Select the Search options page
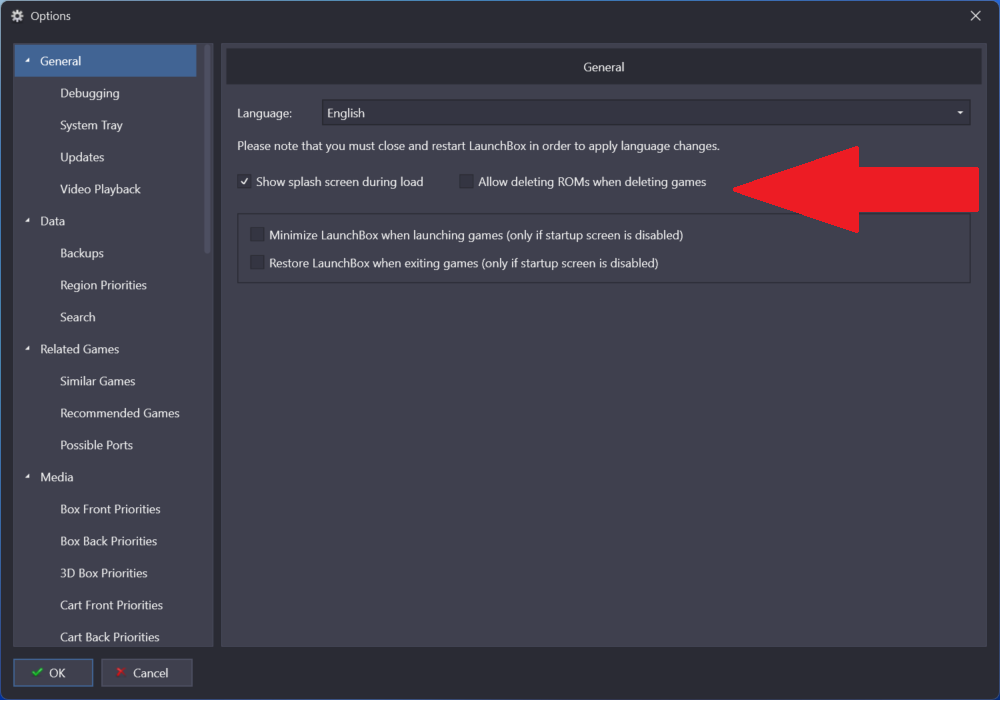Screen dimensions: 1001x702 tap(78, 317)
